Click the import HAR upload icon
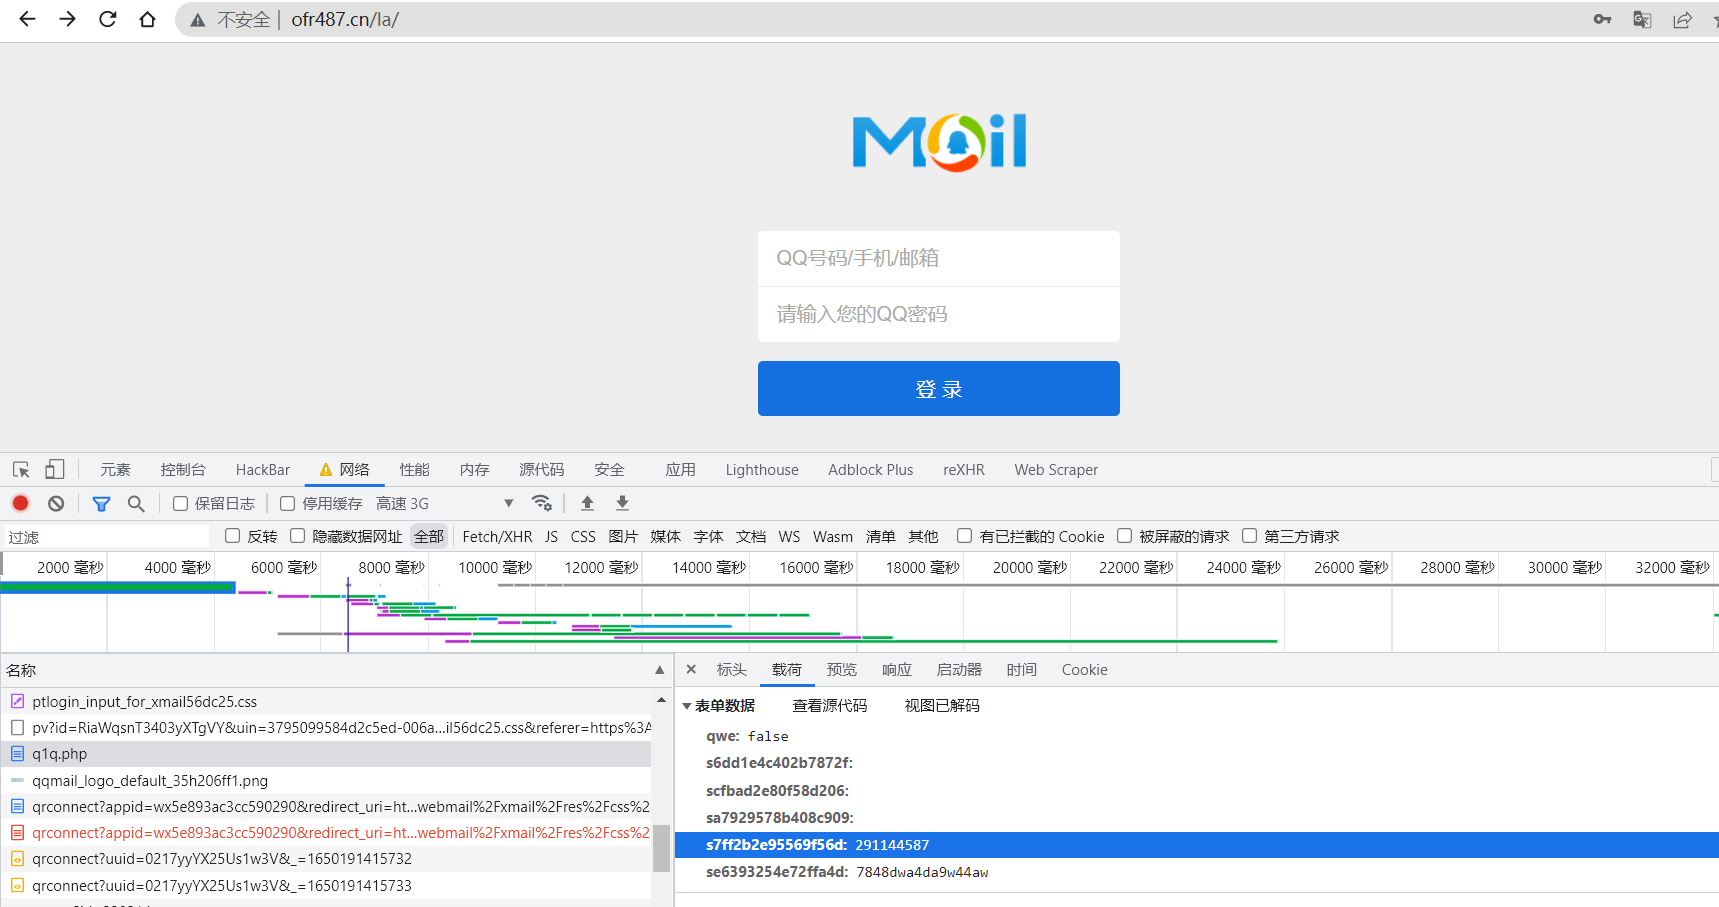 click(x=587, y=503)
